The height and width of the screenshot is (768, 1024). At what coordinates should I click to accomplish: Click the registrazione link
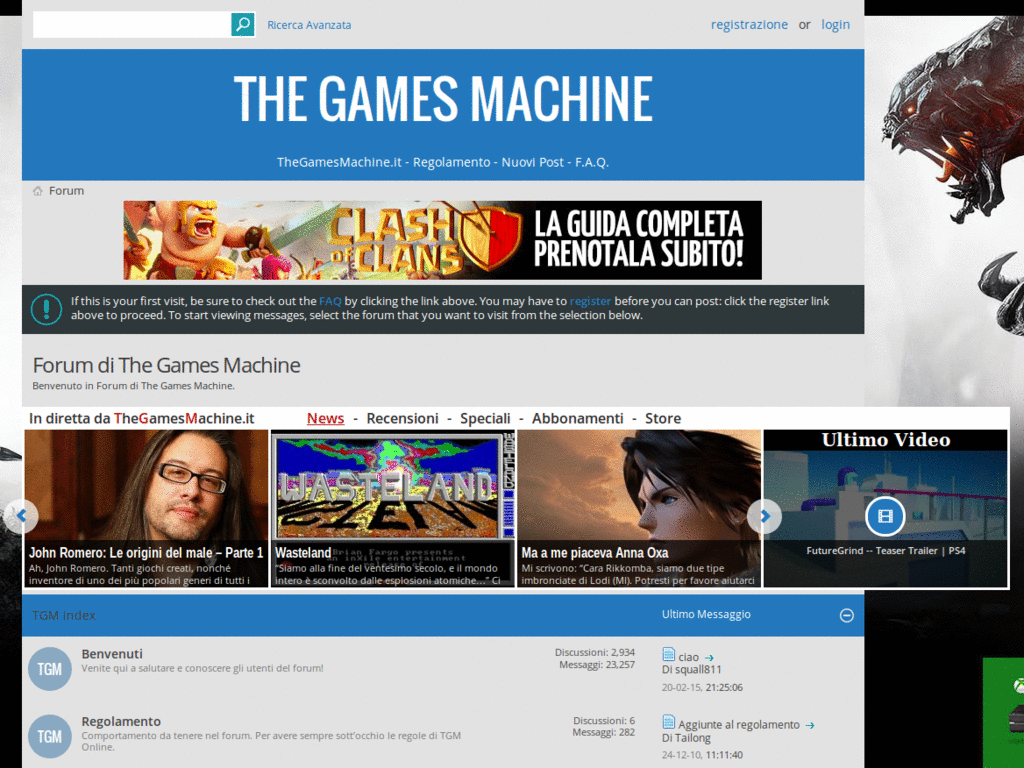[x=749, y=24]
